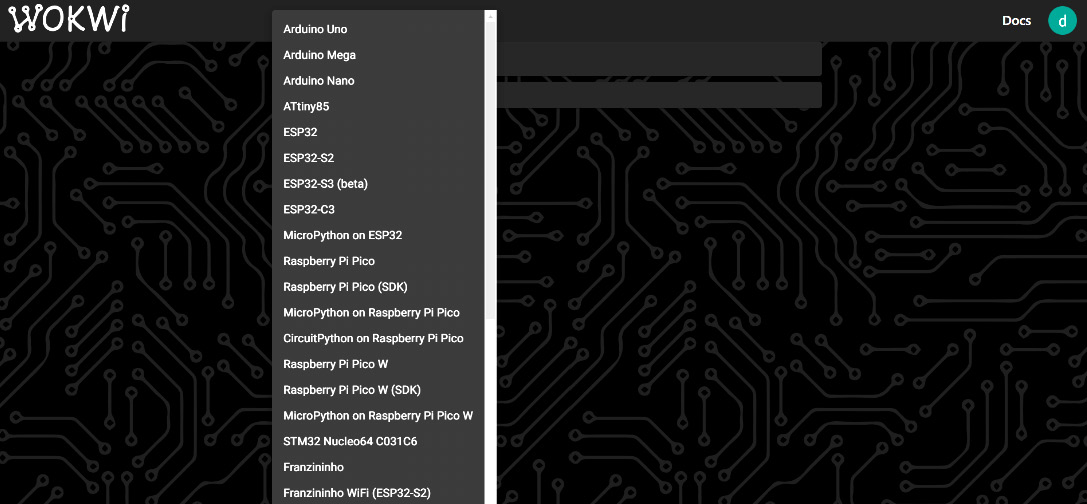
Task: Click the dropdown list scrollbar thumb
Action: (491, 171)
